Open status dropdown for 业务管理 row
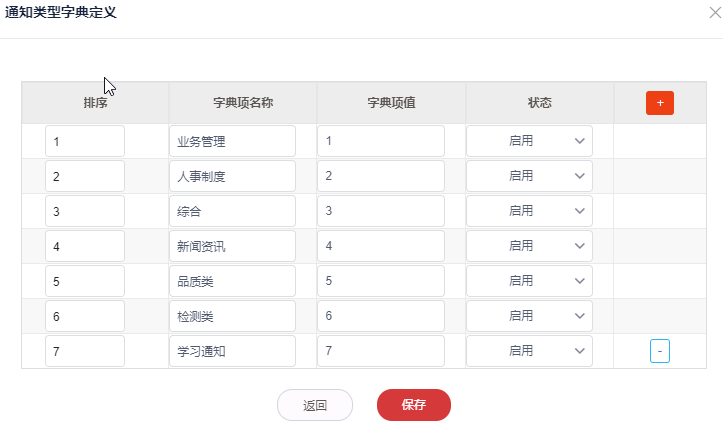The image size is (723, 440). pyautogui.click(x=530, y=141)
